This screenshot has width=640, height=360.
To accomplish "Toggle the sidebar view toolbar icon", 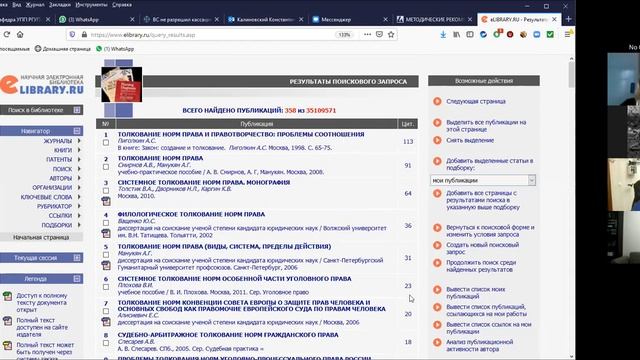I will click(470, 35).
